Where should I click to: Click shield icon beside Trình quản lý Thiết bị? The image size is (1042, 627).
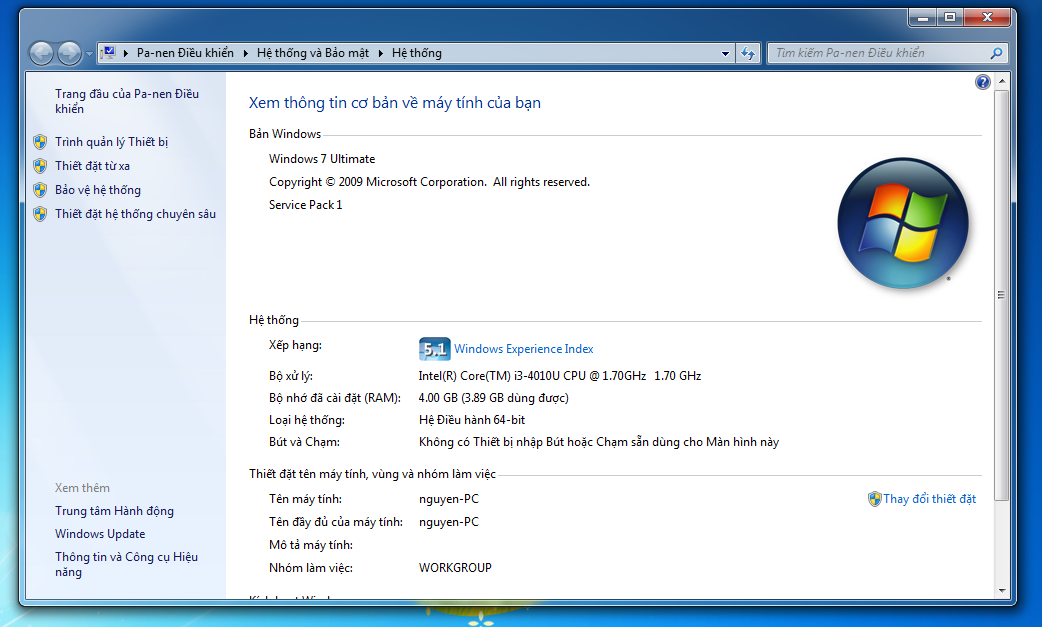[x=40, y=141]
